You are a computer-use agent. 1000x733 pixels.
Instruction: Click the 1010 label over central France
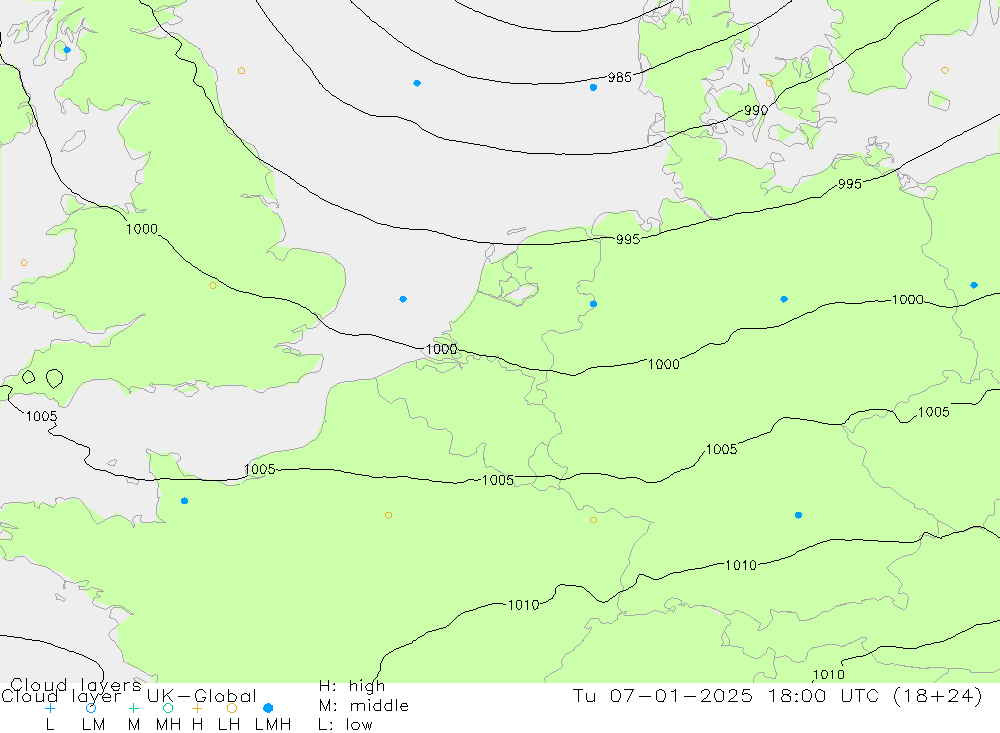click(x=524, y=605)
